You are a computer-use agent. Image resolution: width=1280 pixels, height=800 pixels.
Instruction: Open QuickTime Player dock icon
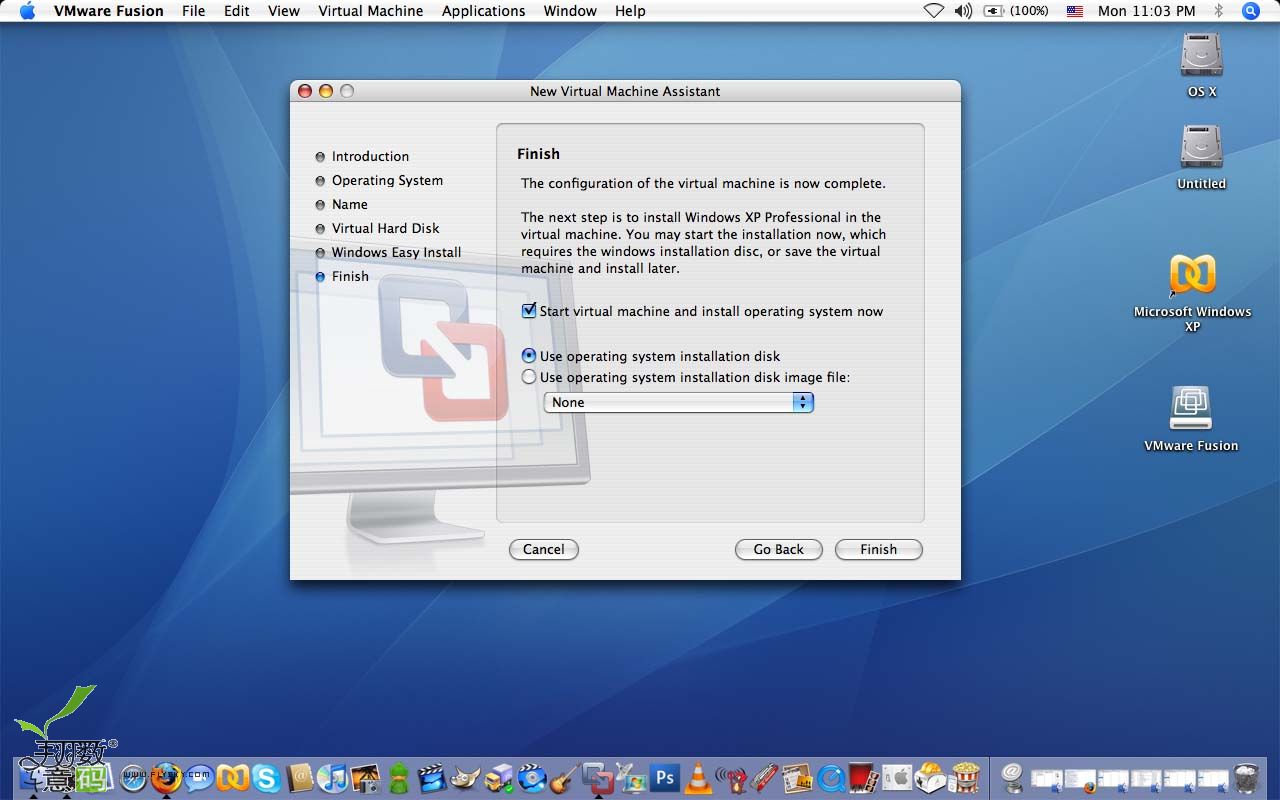(831, 777)
